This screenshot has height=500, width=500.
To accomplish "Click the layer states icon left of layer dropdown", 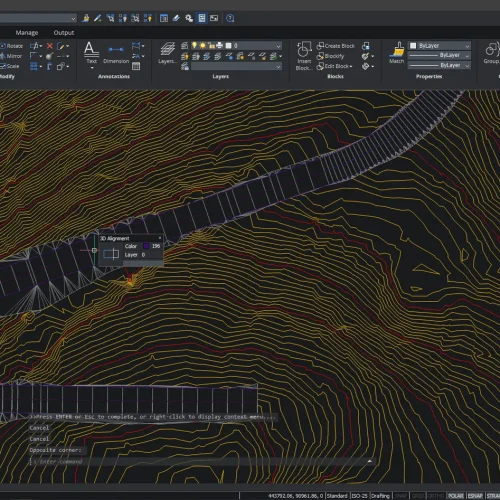I will click(x=184, y=46).
